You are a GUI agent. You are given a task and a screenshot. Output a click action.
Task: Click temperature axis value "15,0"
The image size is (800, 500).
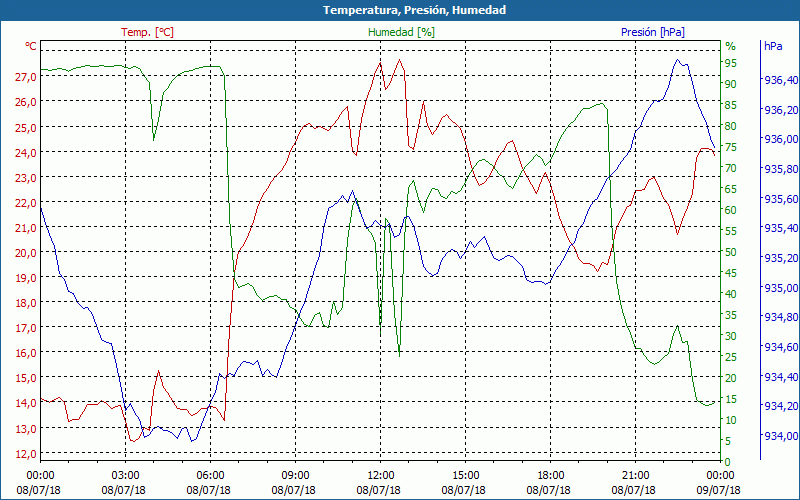[26, 378]
